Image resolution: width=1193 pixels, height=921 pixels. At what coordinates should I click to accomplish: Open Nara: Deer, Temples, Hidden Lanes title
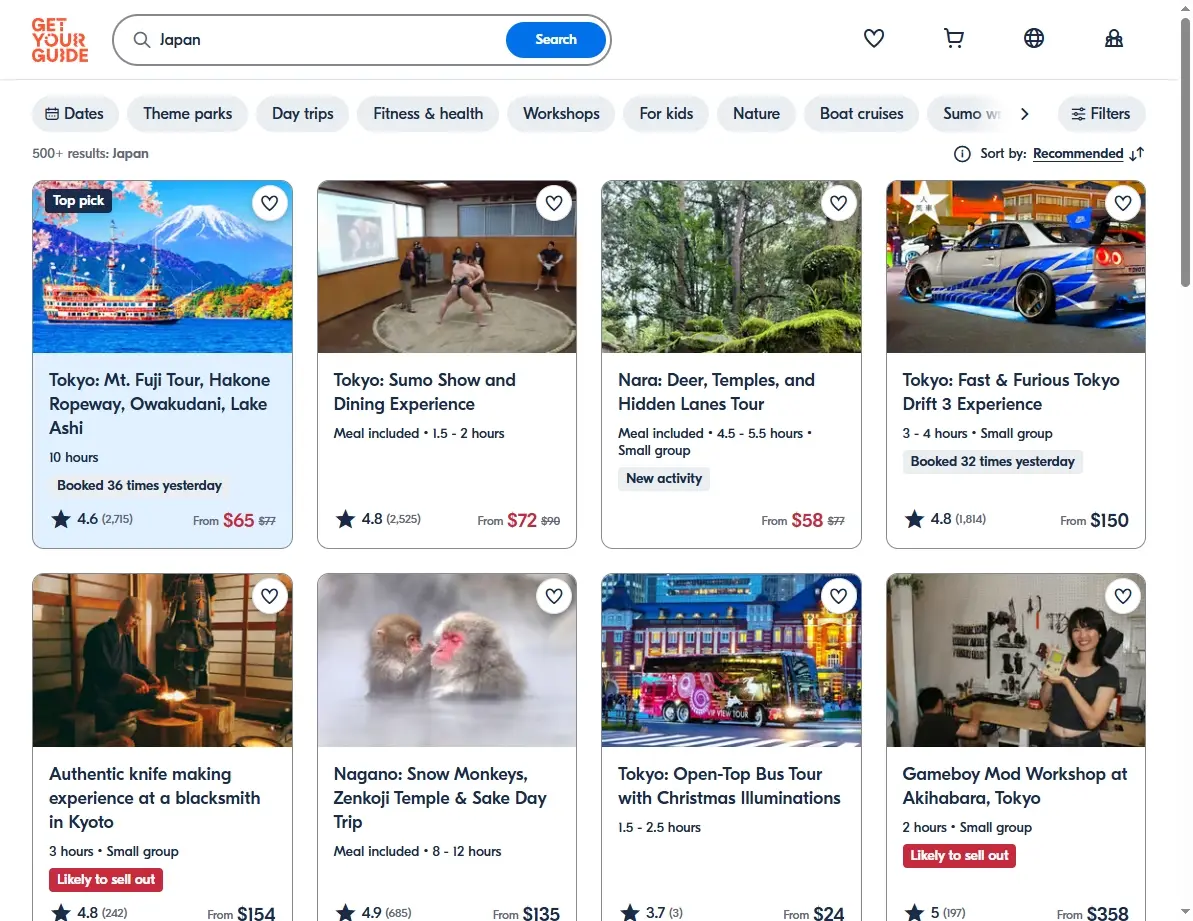pos(716,392)
